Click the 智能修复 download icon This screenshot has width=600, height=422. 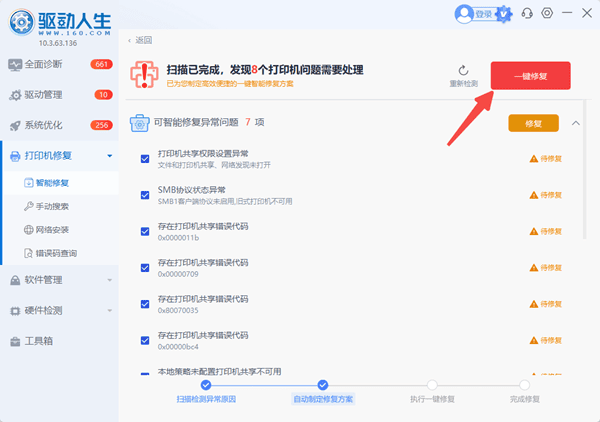[28, 183]
